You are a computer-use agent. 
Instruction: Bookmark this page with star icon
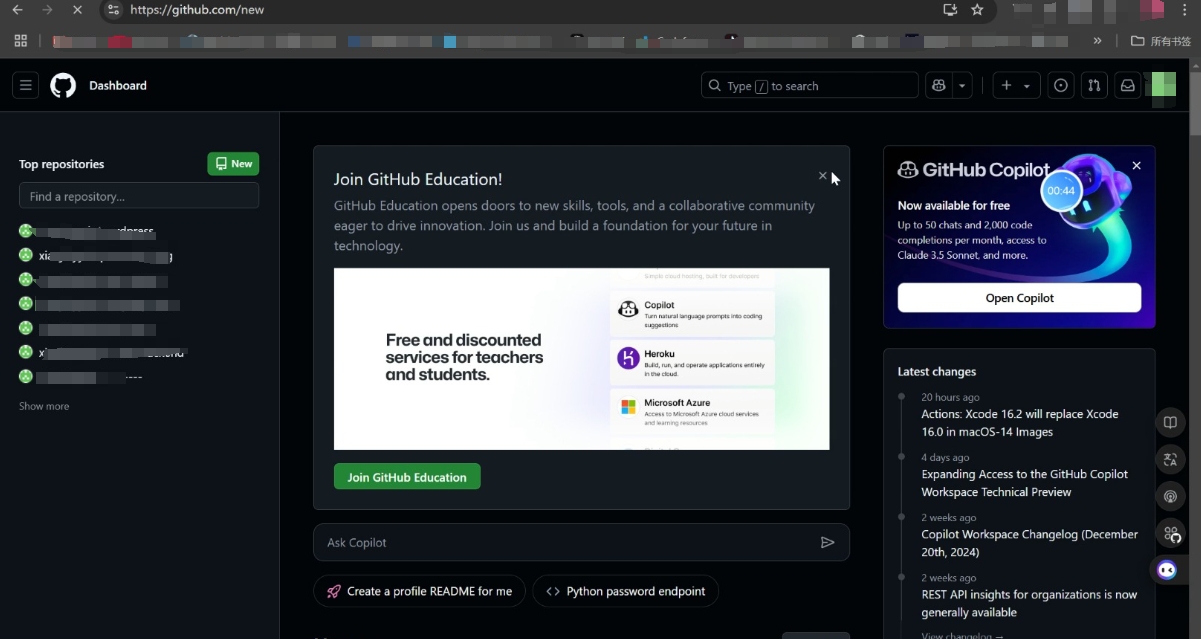point(977,10)
